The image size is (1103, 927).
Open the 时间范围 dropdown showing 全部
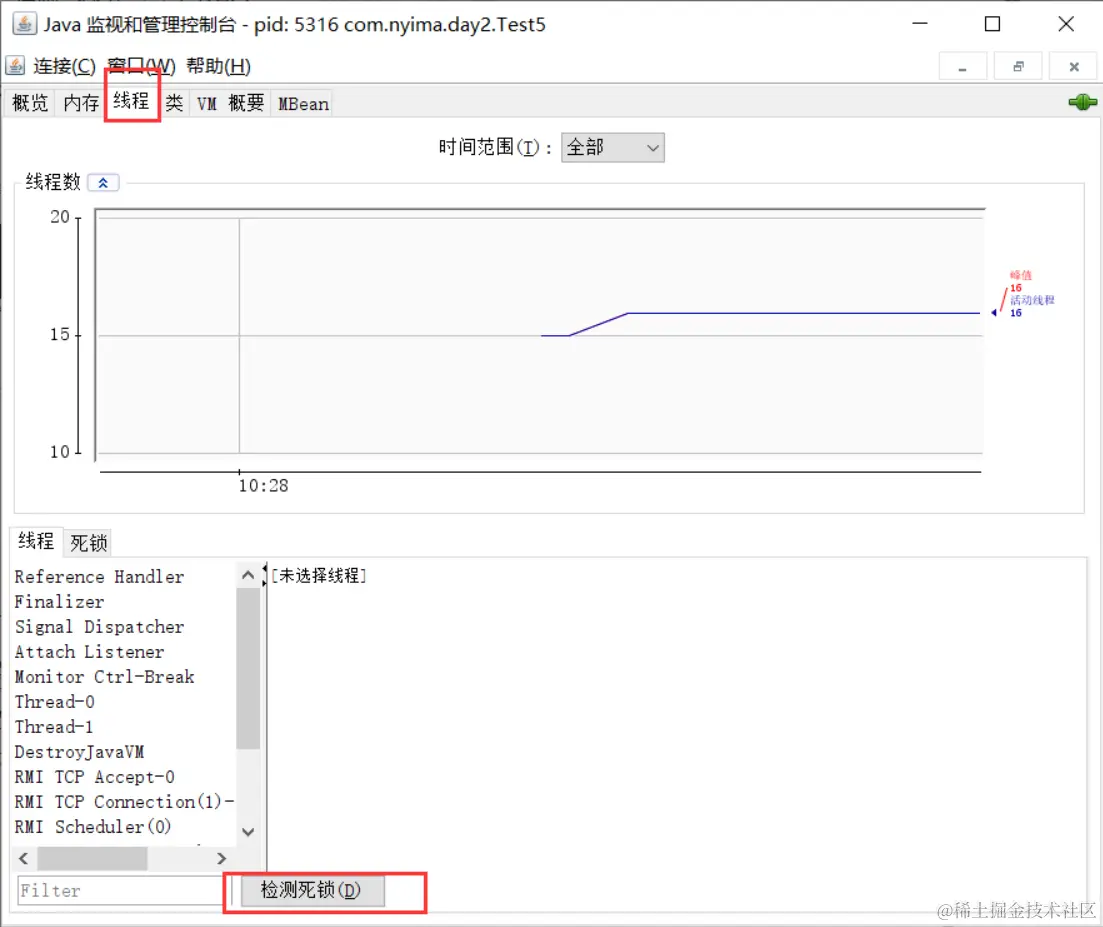[613, 148]
